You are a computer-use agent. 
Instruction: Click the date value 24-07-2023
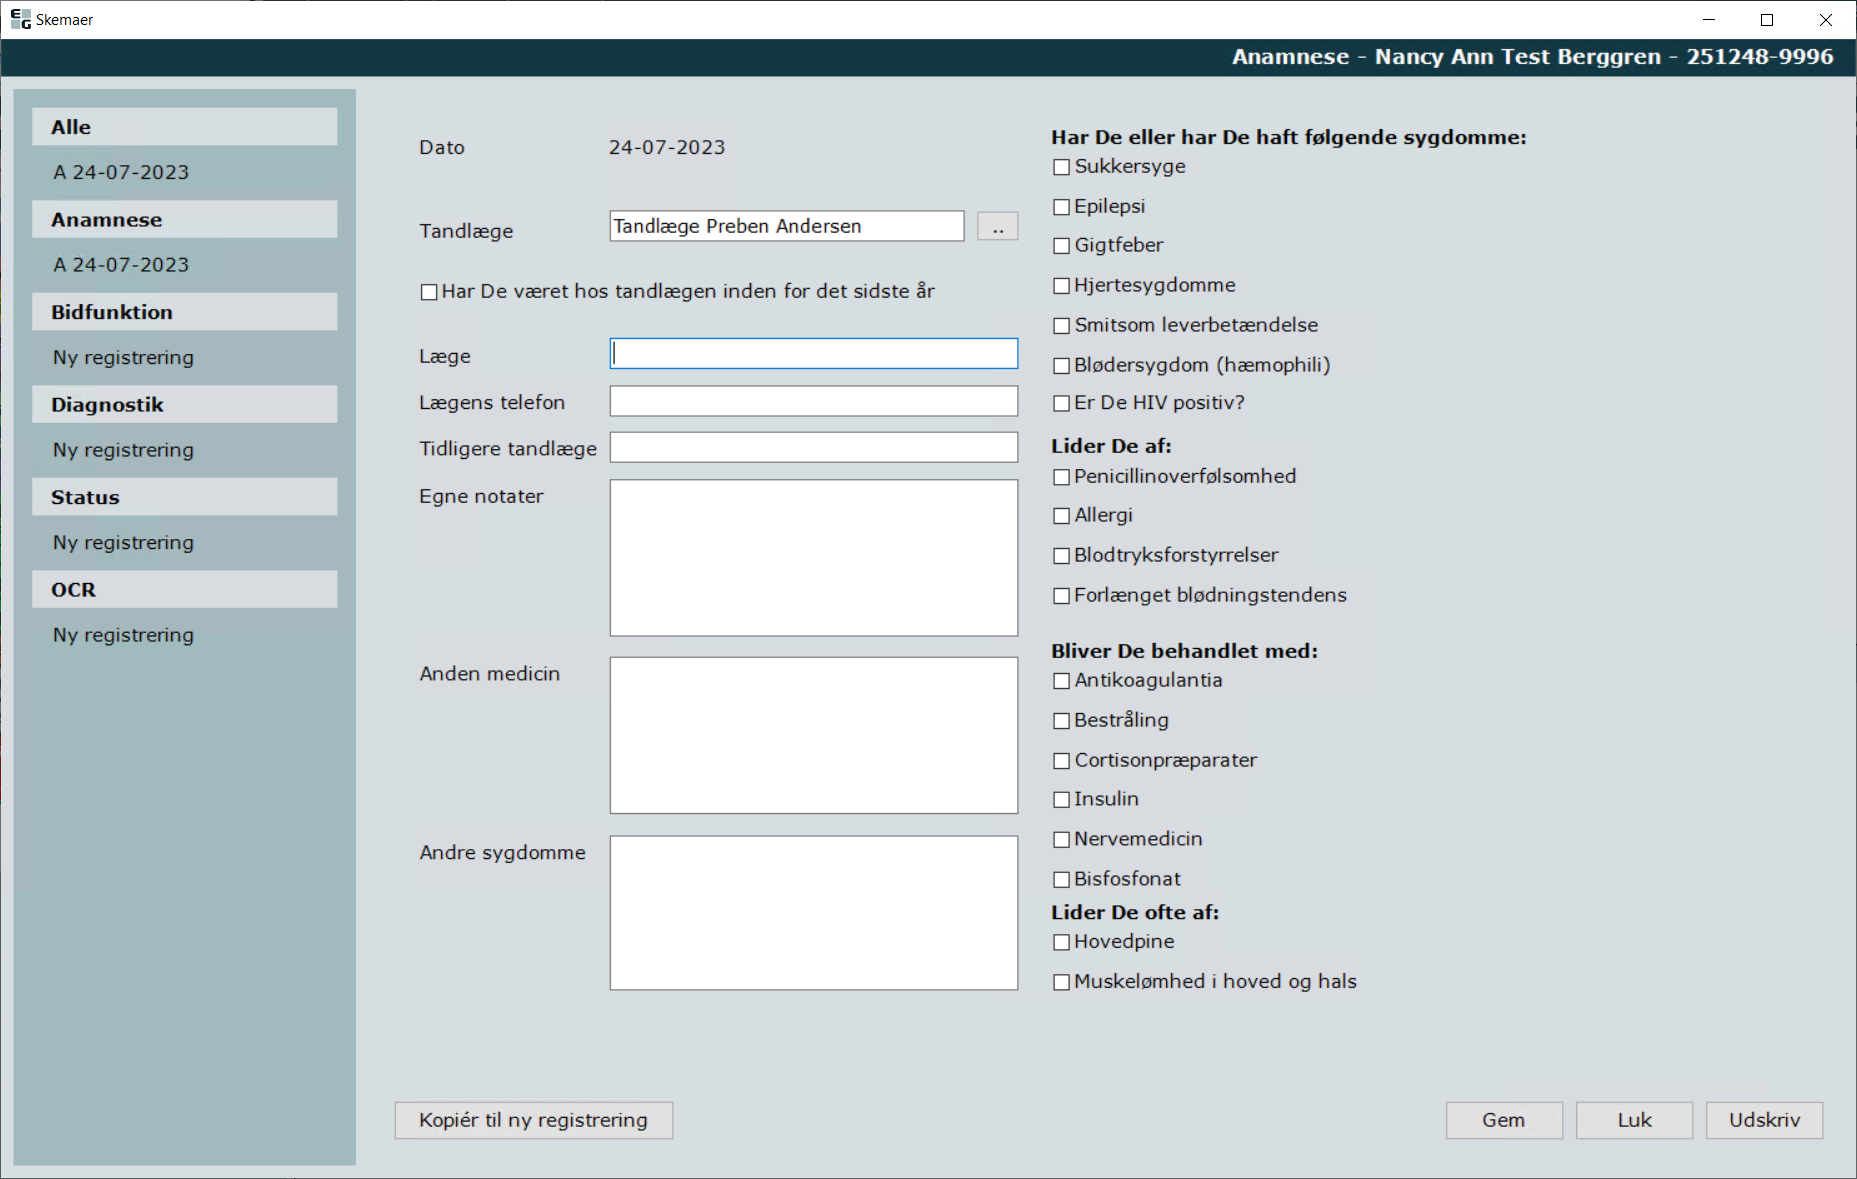[x=667, y=147]
